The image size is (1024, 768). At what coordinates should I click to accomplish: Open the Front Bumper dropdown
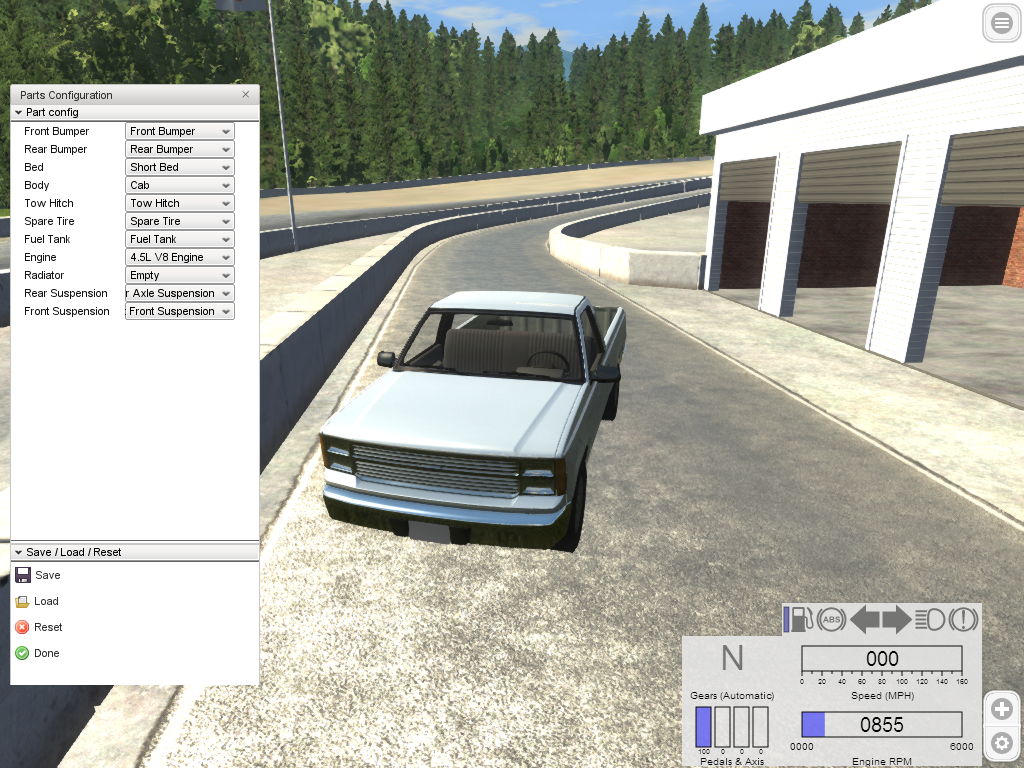pos(180,131)
